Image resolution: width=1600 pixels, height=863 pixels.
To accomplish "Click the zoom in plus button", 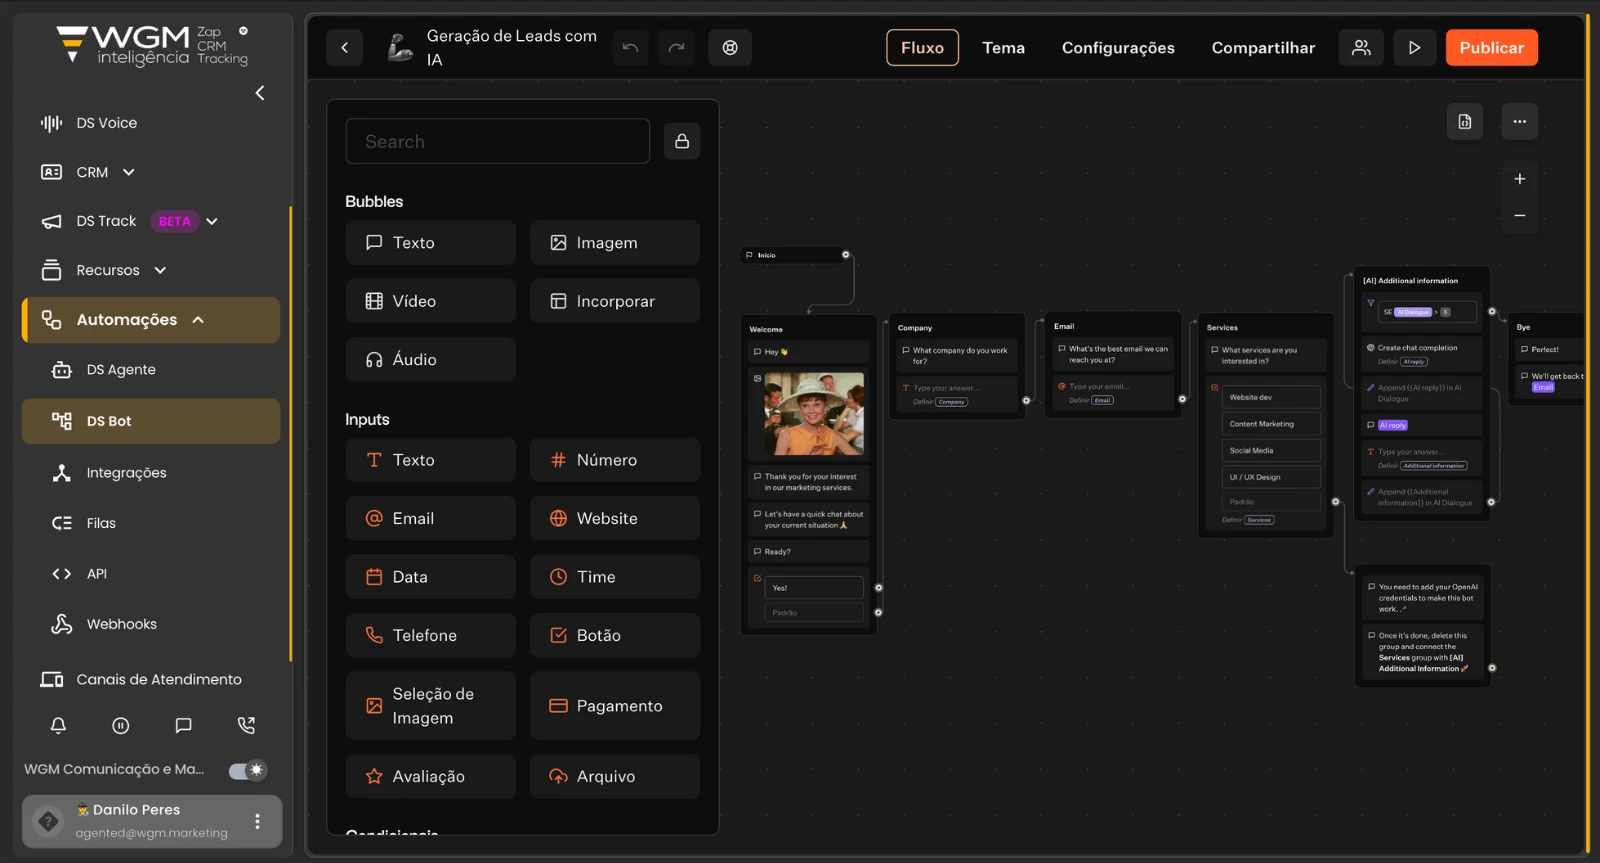I will 1519,179.
